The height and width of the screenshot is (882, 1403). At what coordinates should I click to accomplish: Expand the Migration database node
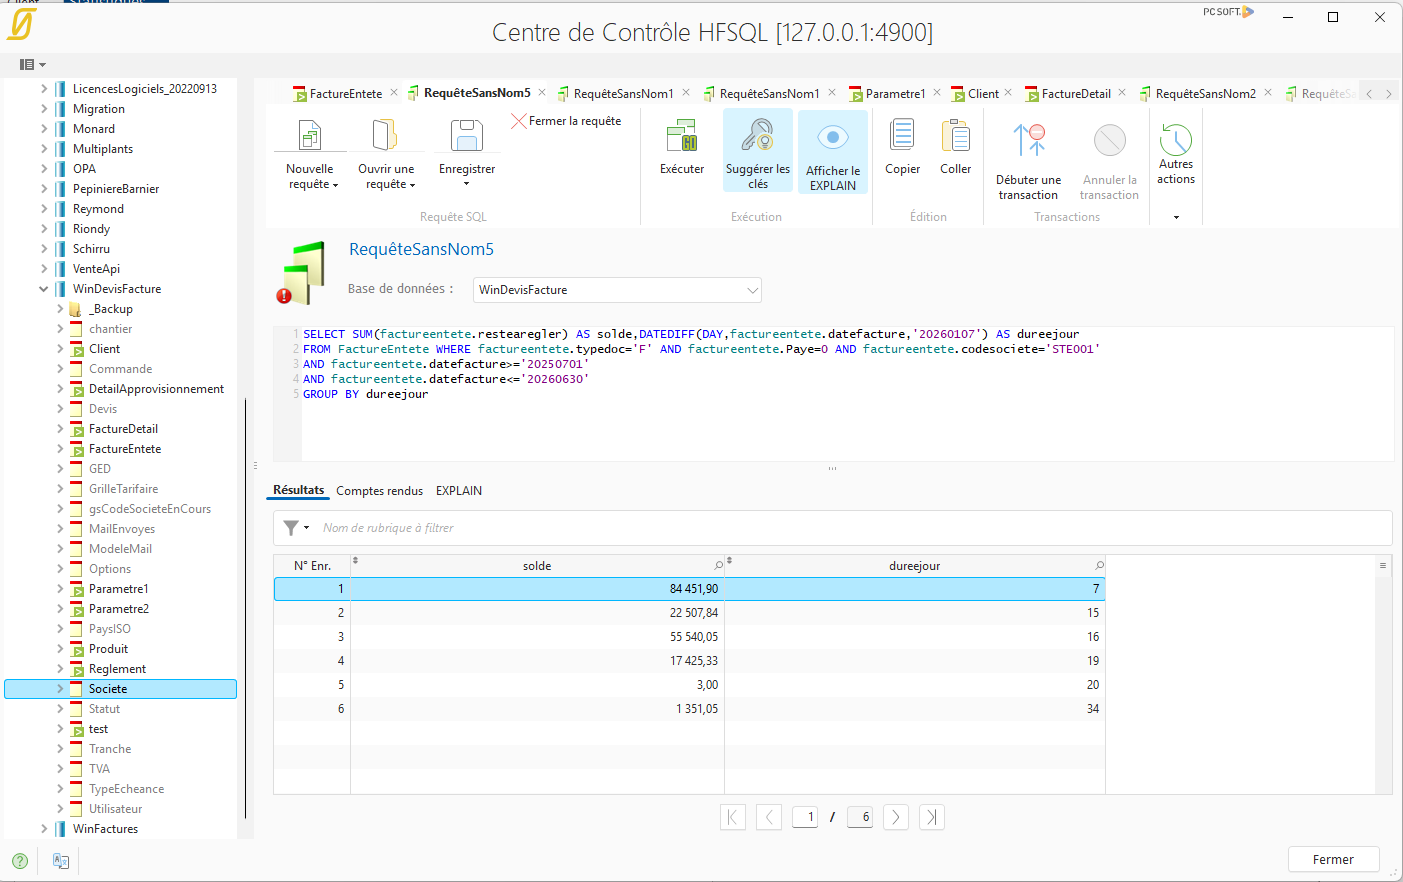[x=44, y=109]
